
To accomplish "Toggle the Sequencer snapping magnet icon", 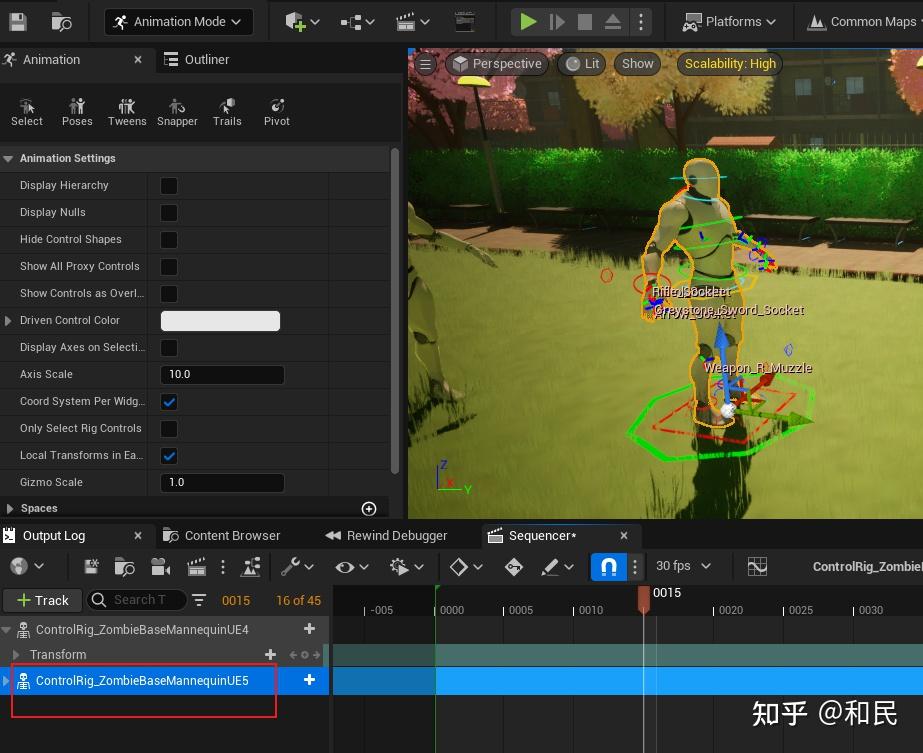I will (608, 567).
